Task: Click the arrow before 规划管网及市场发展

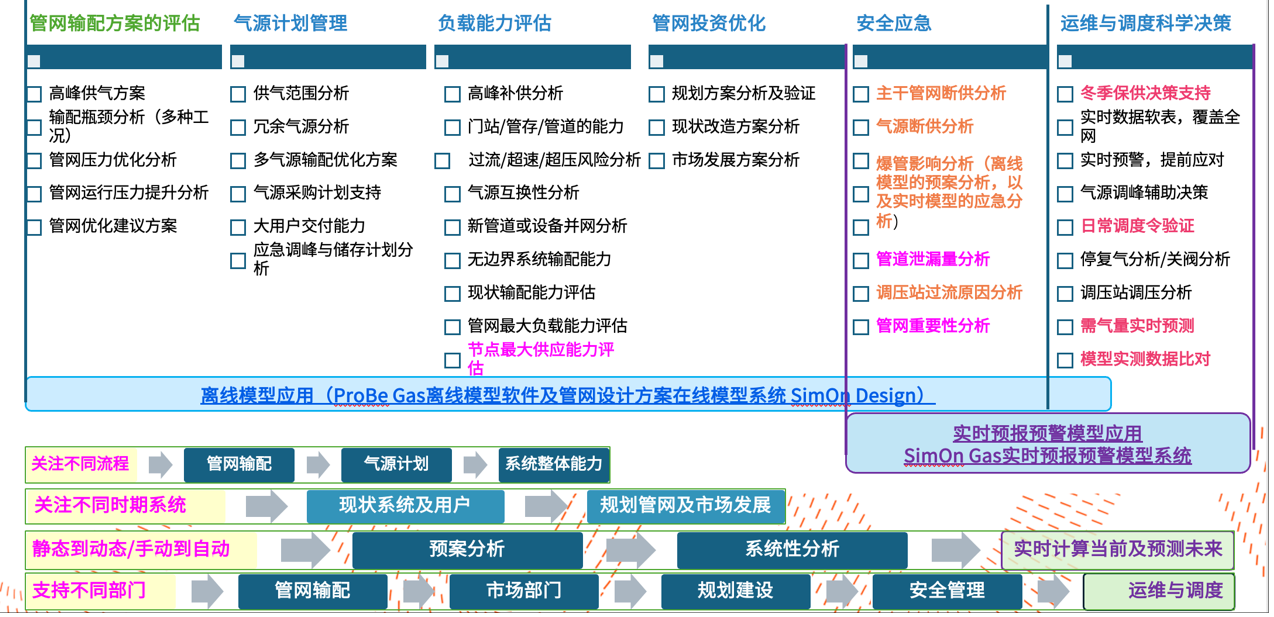Action: [546, 506]
